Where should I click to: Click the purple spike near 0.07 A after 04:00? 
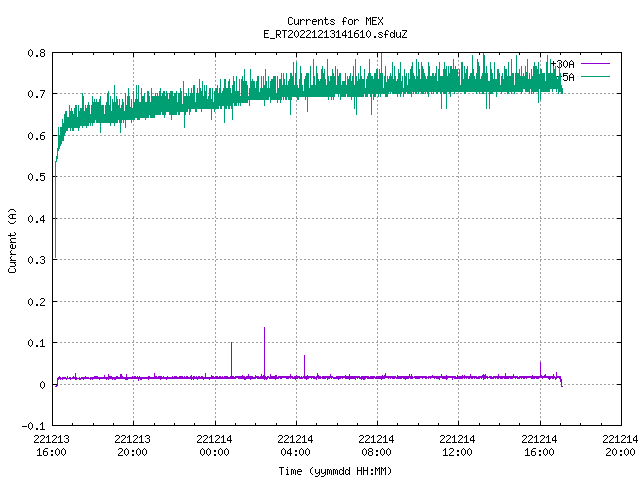pyautogui.click(x=304, y=366)
